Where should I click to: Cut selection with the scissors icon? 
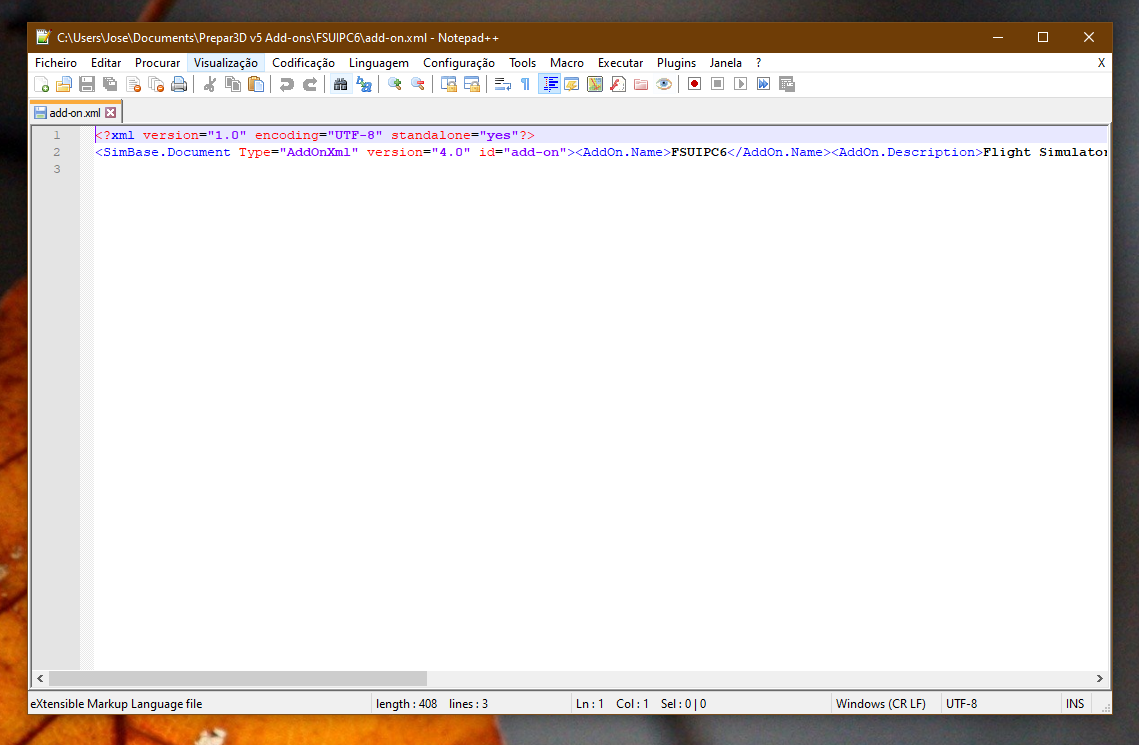tap(210, 84)
